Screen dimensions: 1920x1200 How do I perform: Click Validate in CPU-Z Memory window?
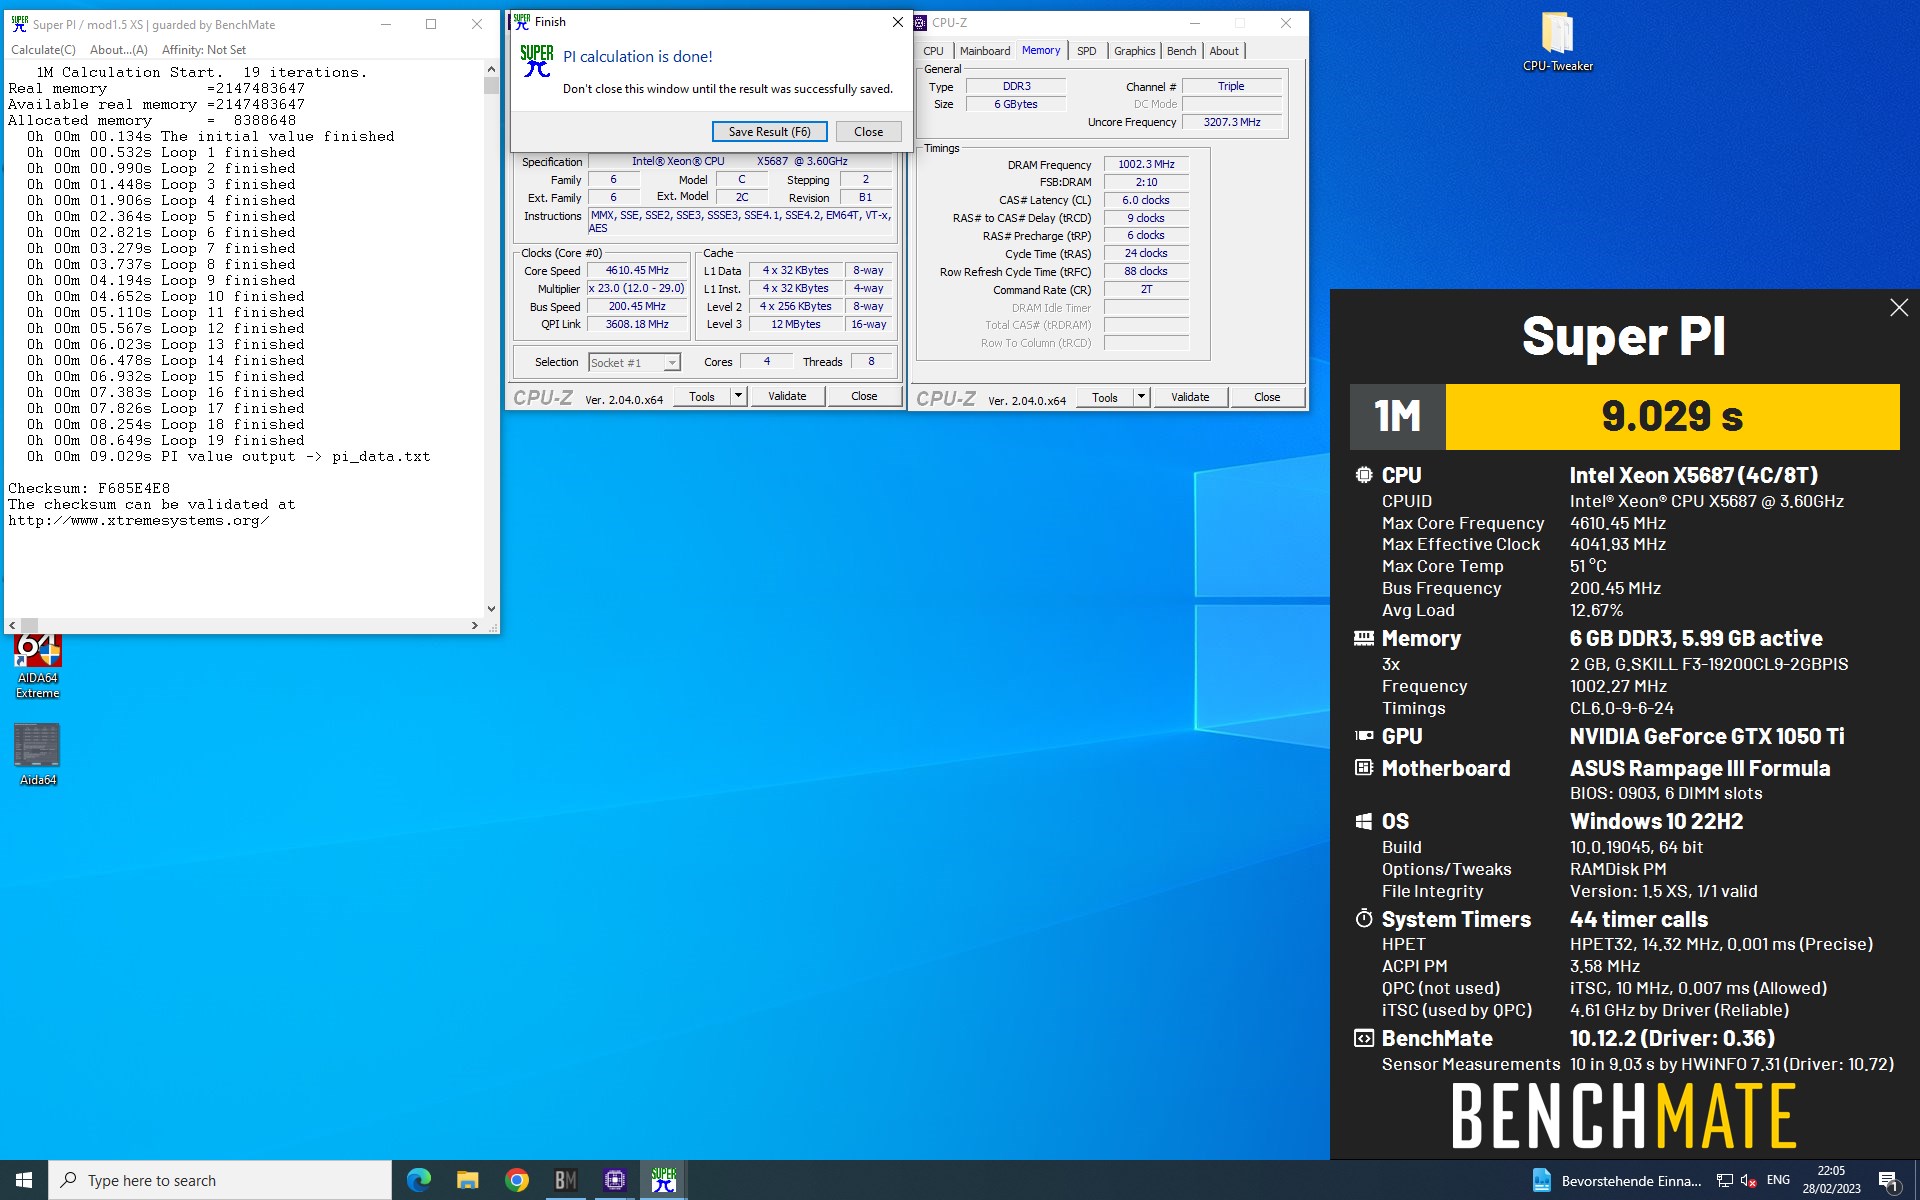[1190, 397]
